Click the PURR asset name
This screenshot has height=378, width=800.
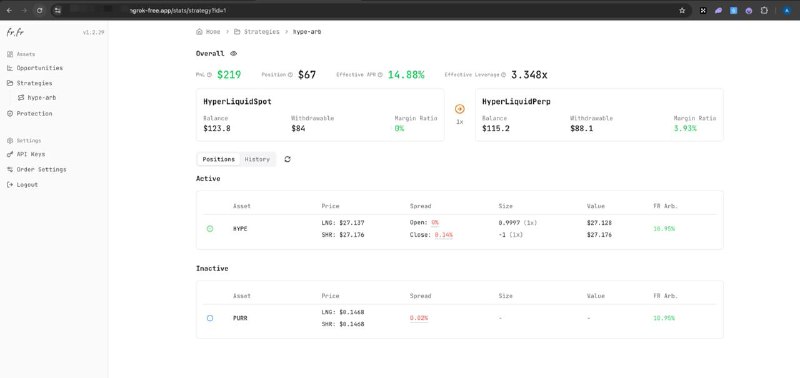tap(240, 318)
